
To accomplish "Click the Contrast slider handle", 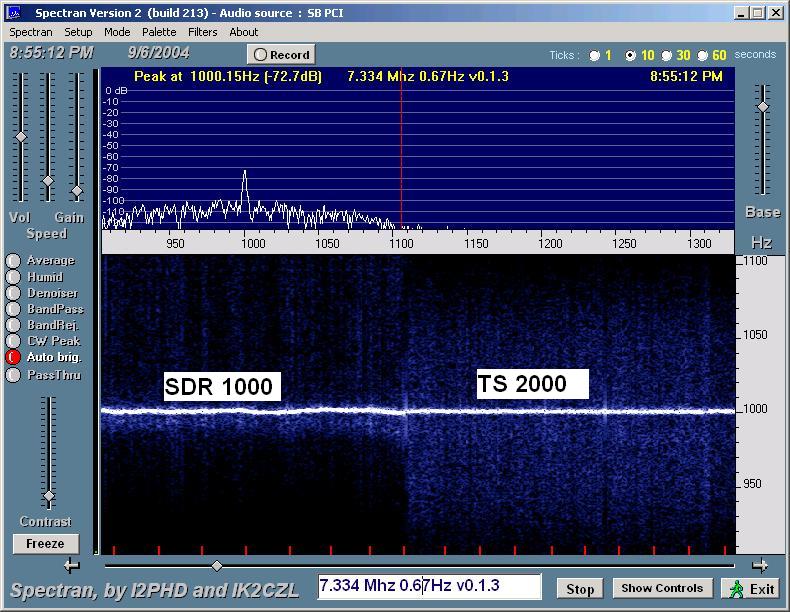I will pyautogui.click(x=48, y=496).
